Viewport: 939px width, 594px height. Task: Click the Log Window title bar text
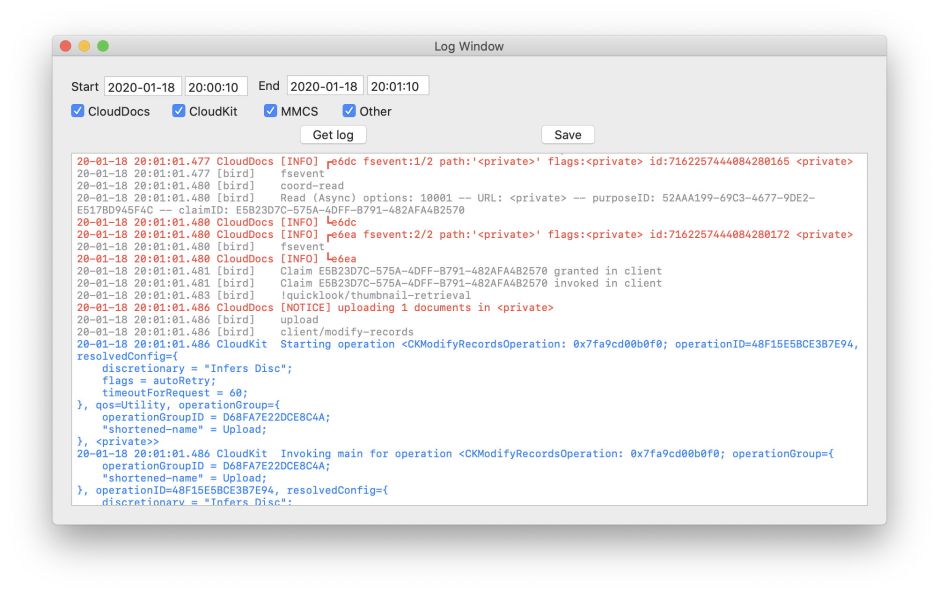(468, 46)
